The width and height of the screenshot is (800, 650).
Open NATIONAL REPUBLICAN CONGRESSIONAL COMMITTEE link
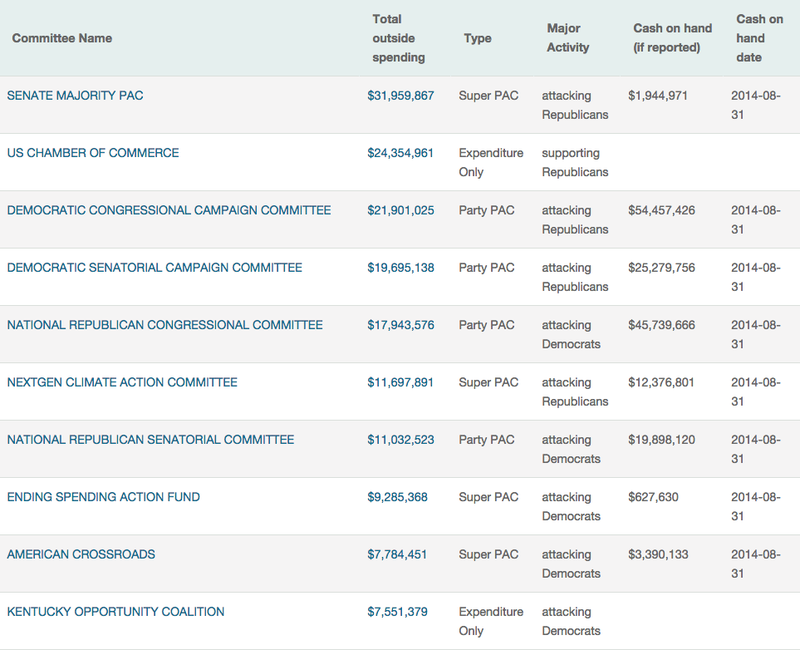[165, 325]
